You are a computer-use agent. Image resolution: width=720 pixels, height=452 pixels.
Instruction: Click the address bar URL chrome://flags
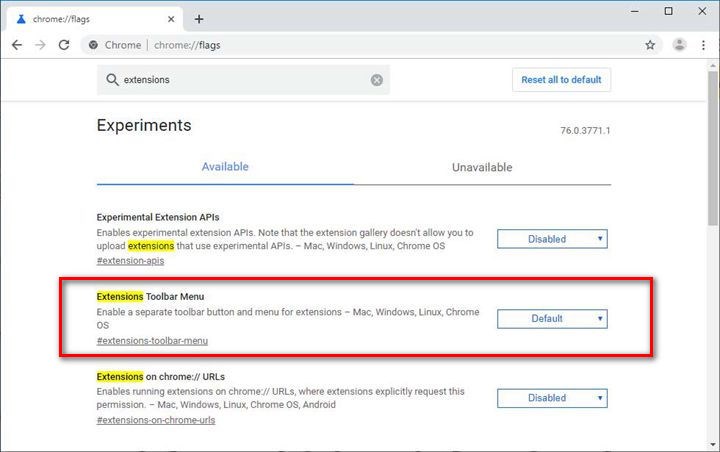click(x=187, y=45)
